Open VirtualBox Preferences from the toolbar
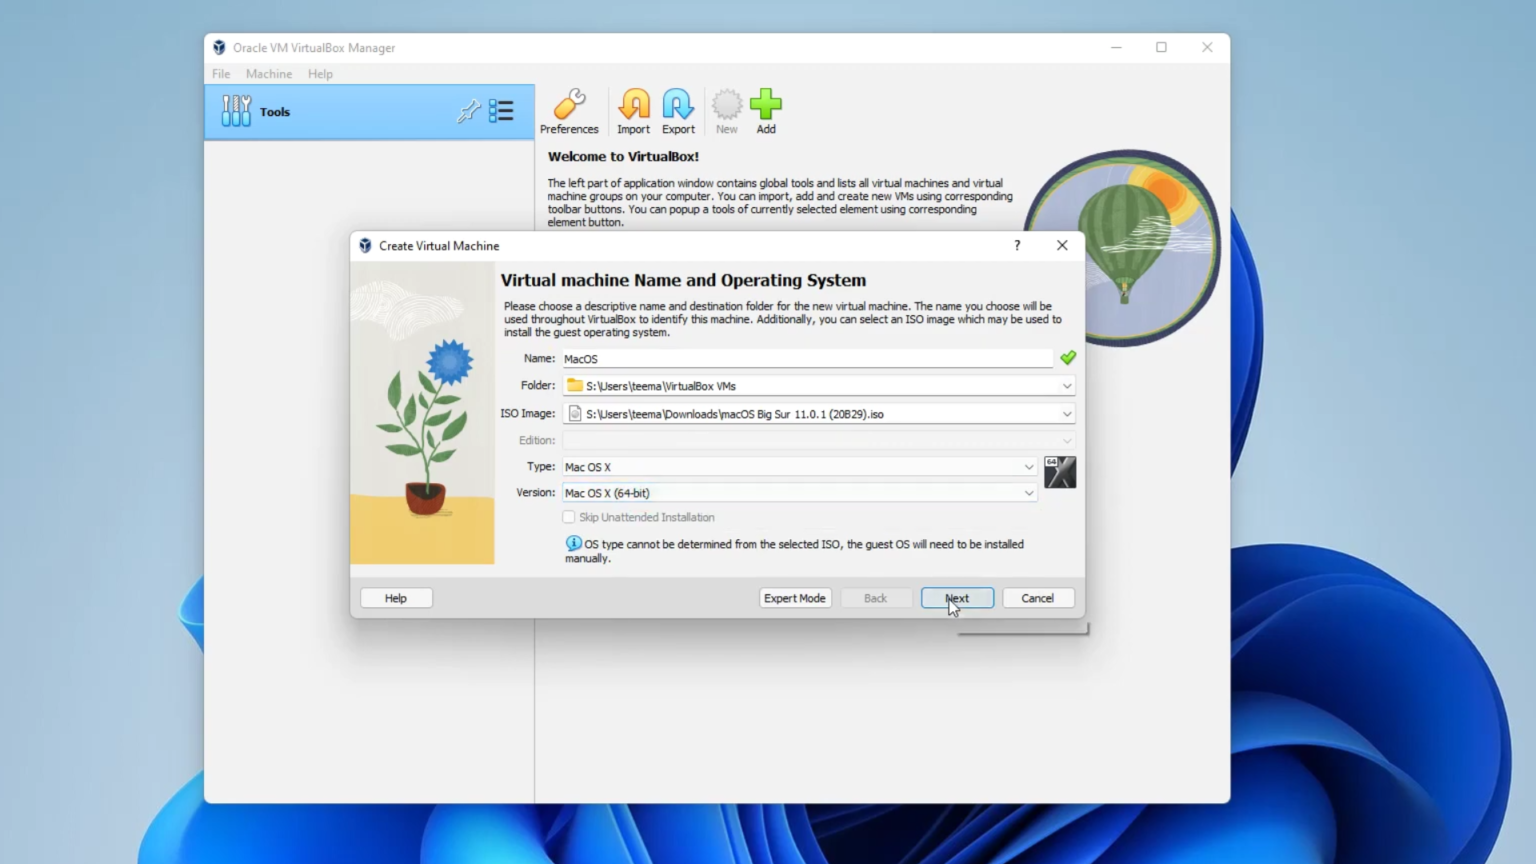 click(569, 110)
